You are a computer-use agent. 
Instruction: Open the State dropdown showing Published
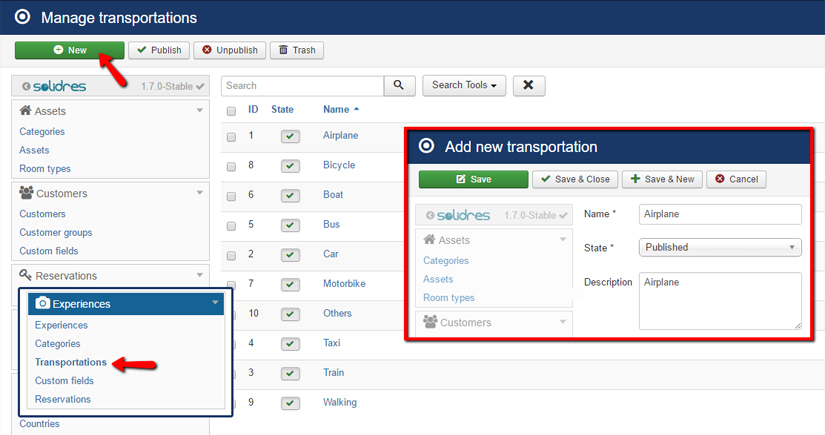720,248
